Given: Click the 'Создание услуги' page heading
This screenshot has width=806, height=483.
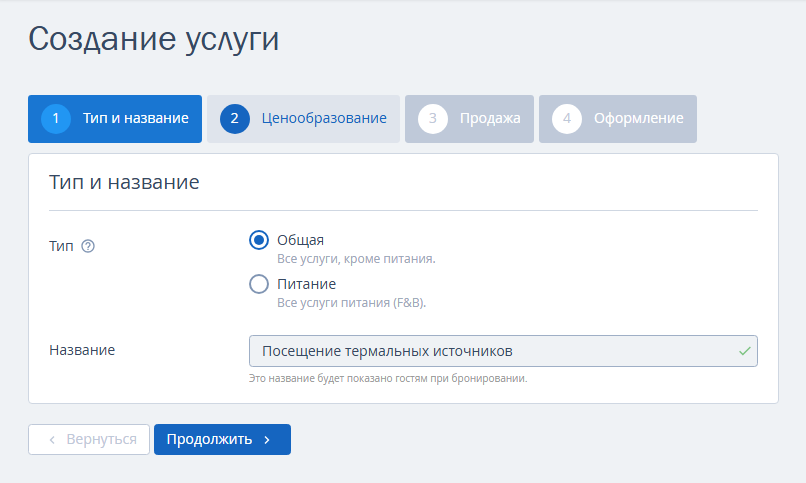Looking at the screenshot, I should point(154,39).
